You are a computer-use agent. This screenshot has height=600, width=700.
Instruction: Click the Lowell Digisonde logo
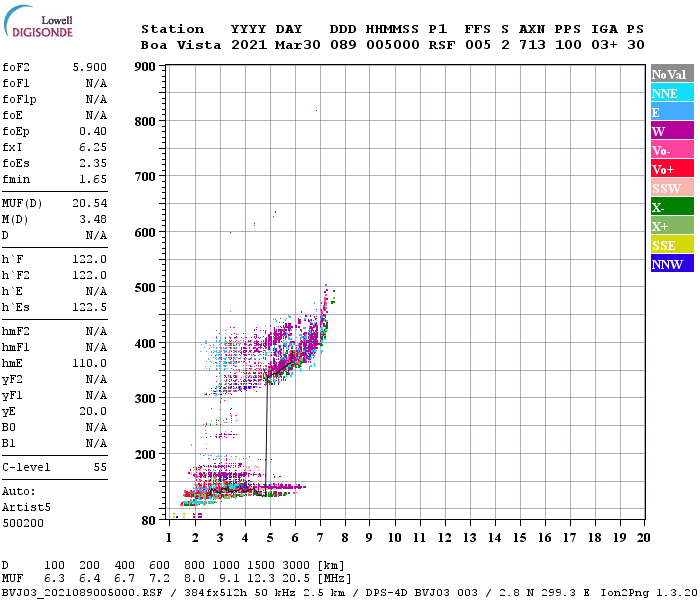coord(38,21)
